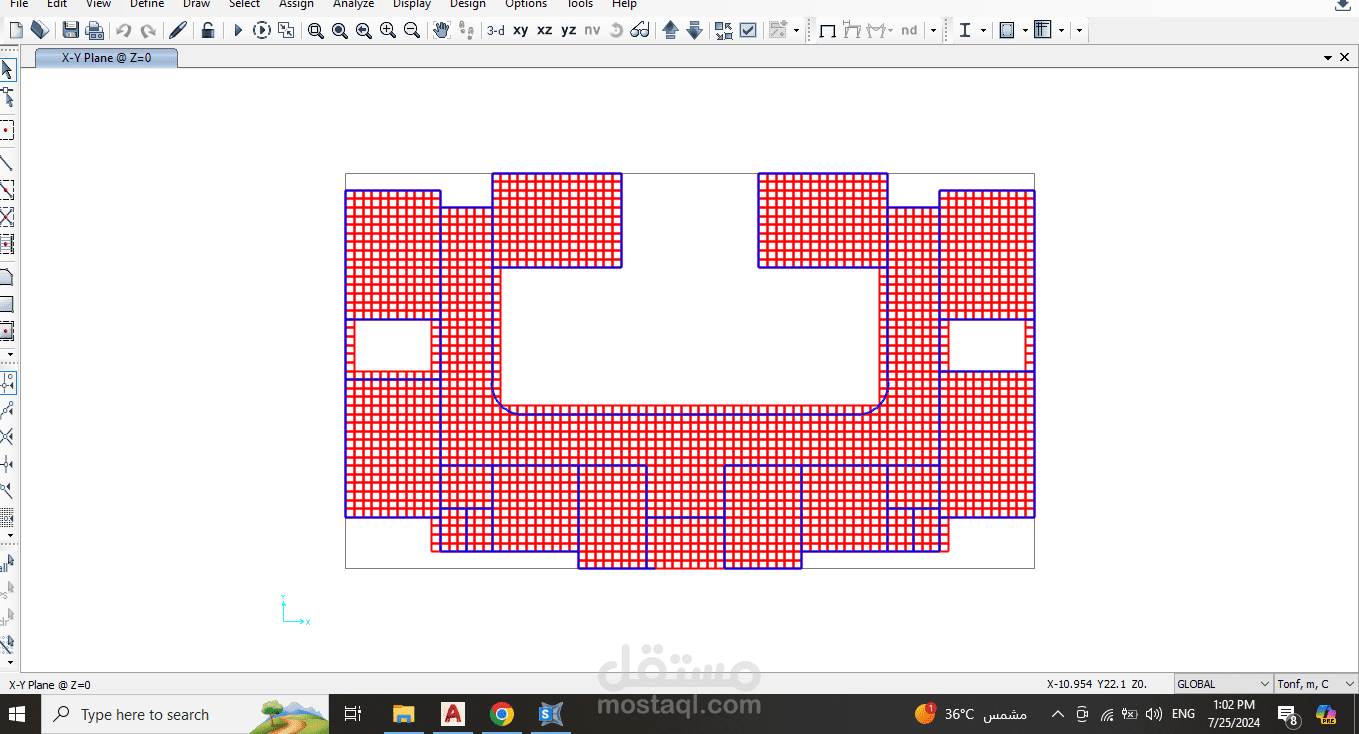Click the Draw Special Joint icon

(7, 130)
